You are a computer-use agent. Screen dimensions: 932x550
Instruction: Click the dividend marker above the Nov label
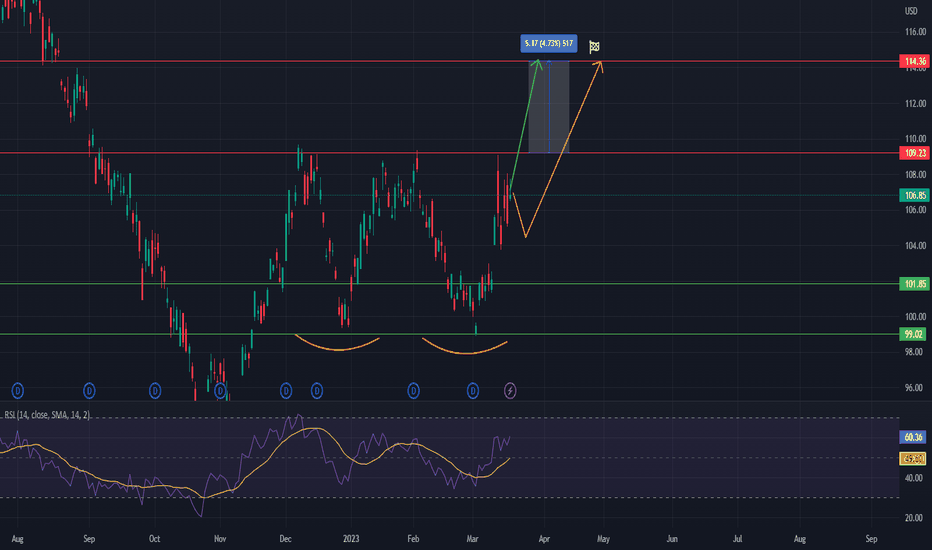pos(221,391)
